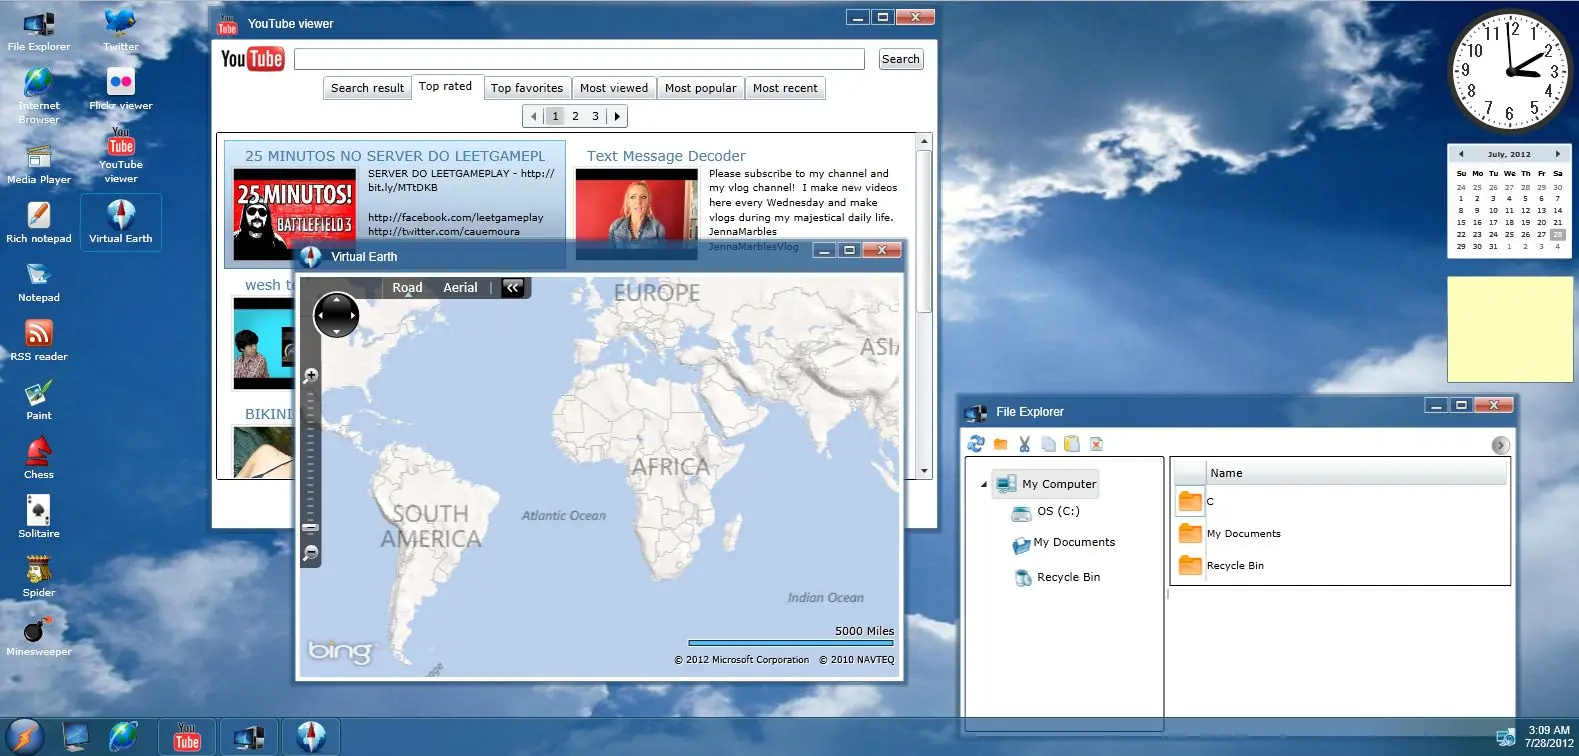Open the File Explorer desktop icon
This screenshot has height=756, width=1579.
click(x=39, y=30)
